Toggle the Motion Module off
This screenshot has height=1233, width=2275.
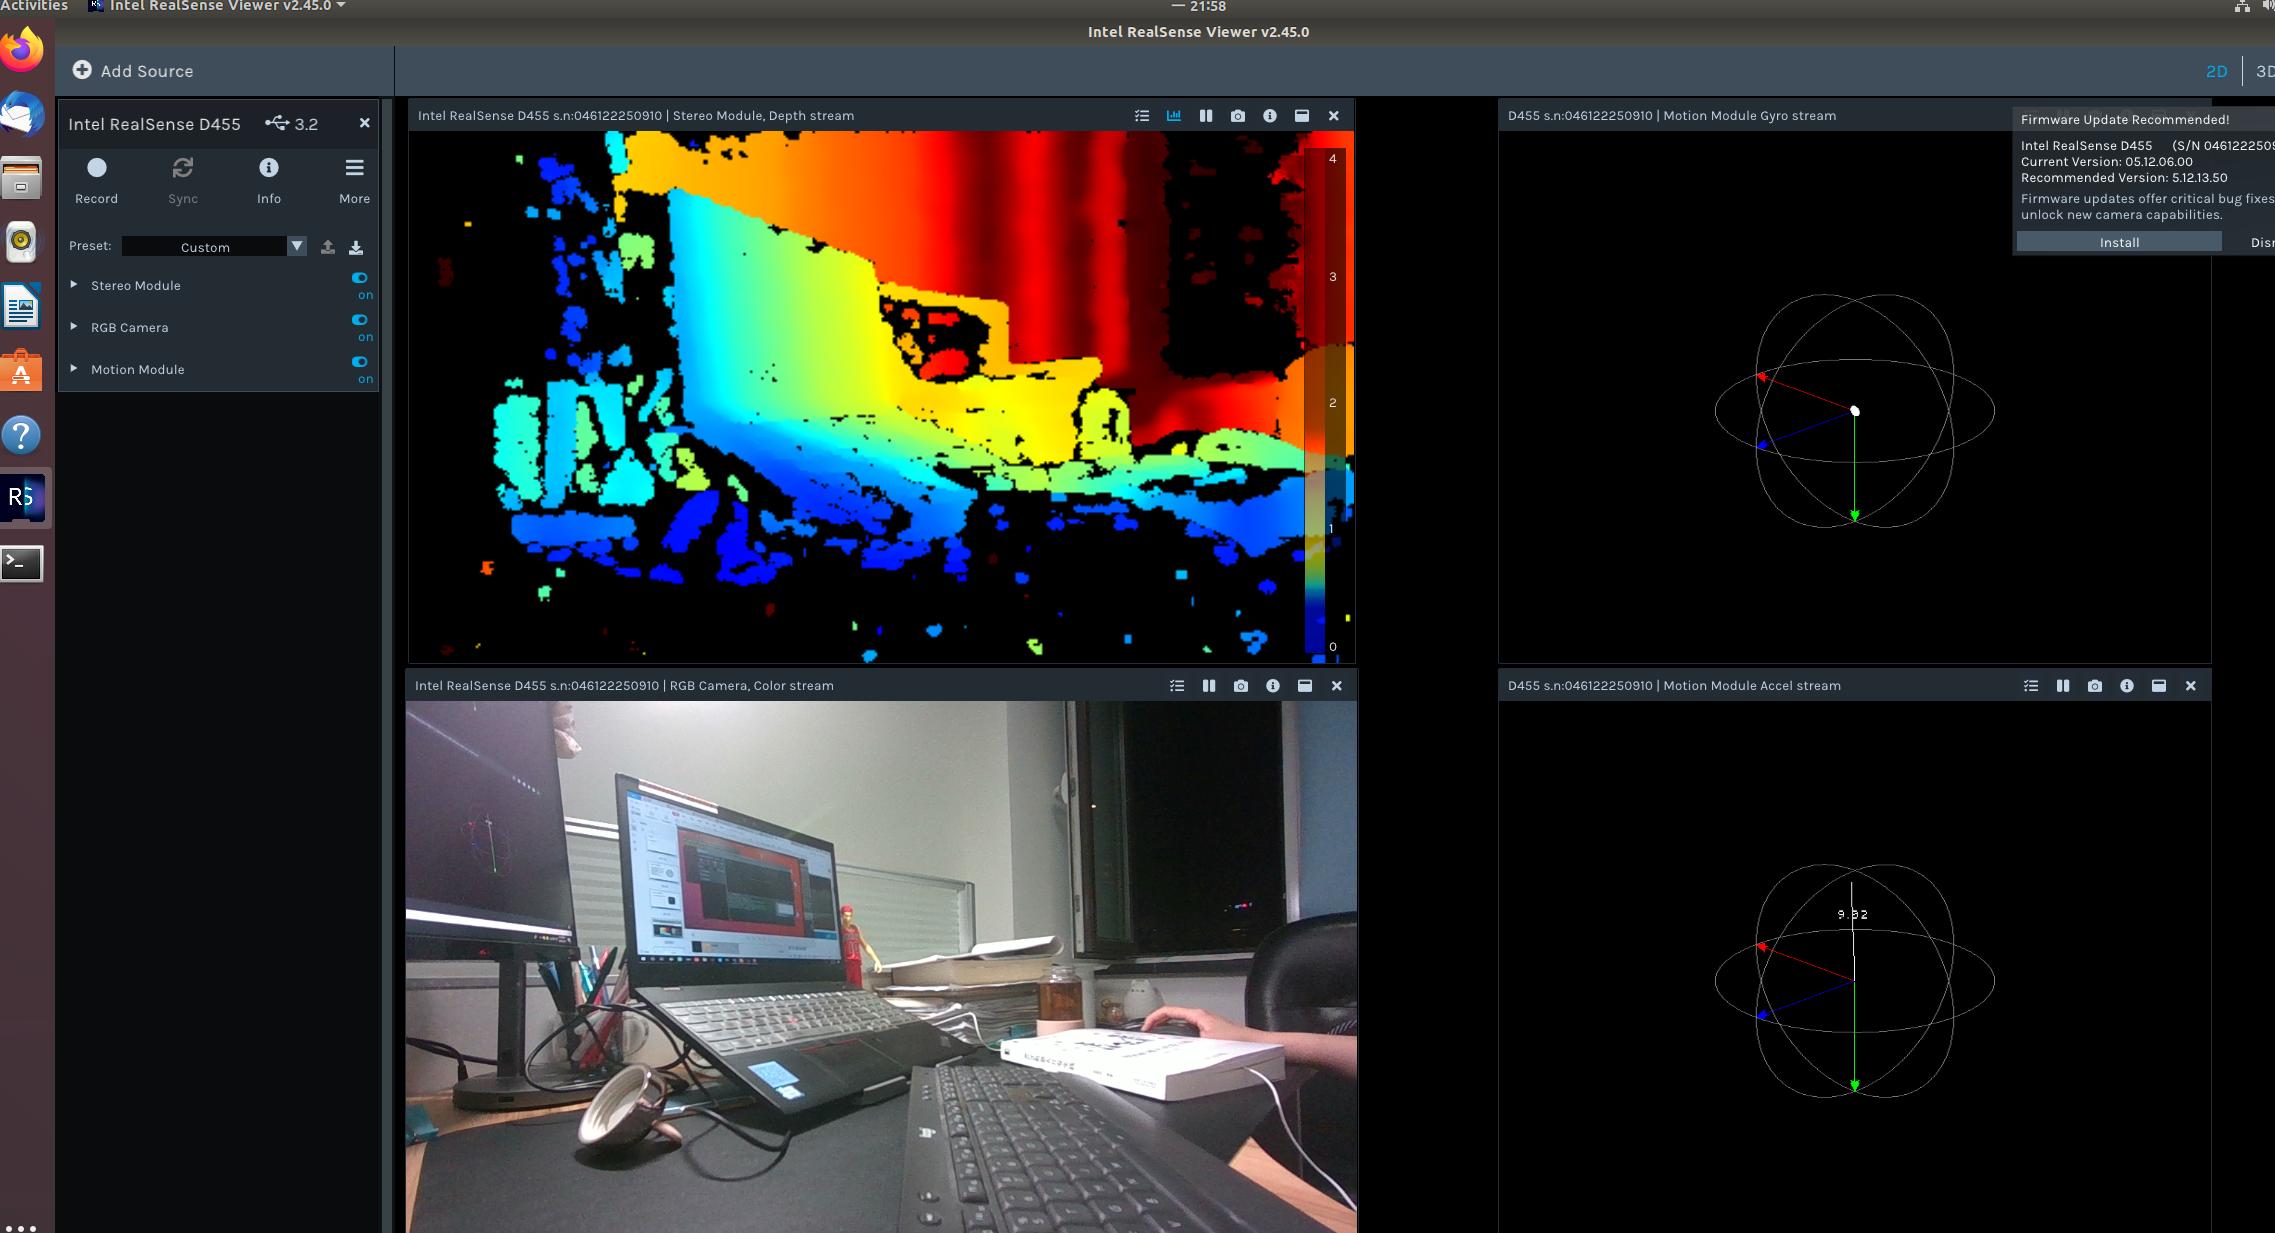(x=361, y=362)
